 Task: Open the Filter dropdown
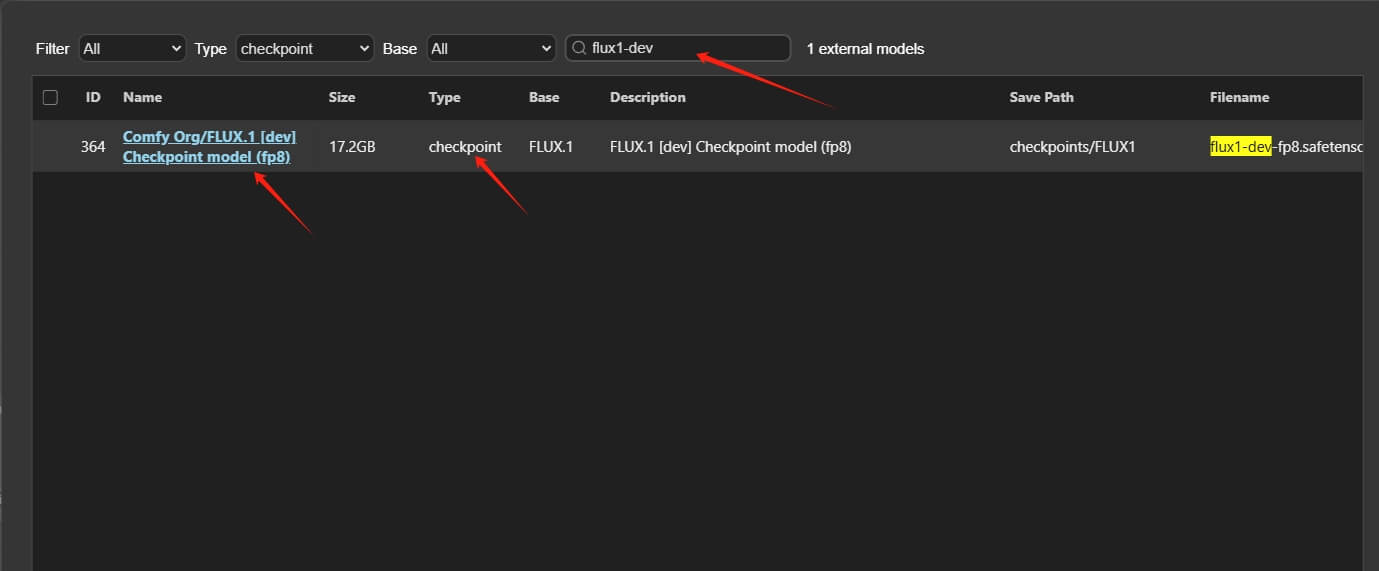[x=132, y=48]
